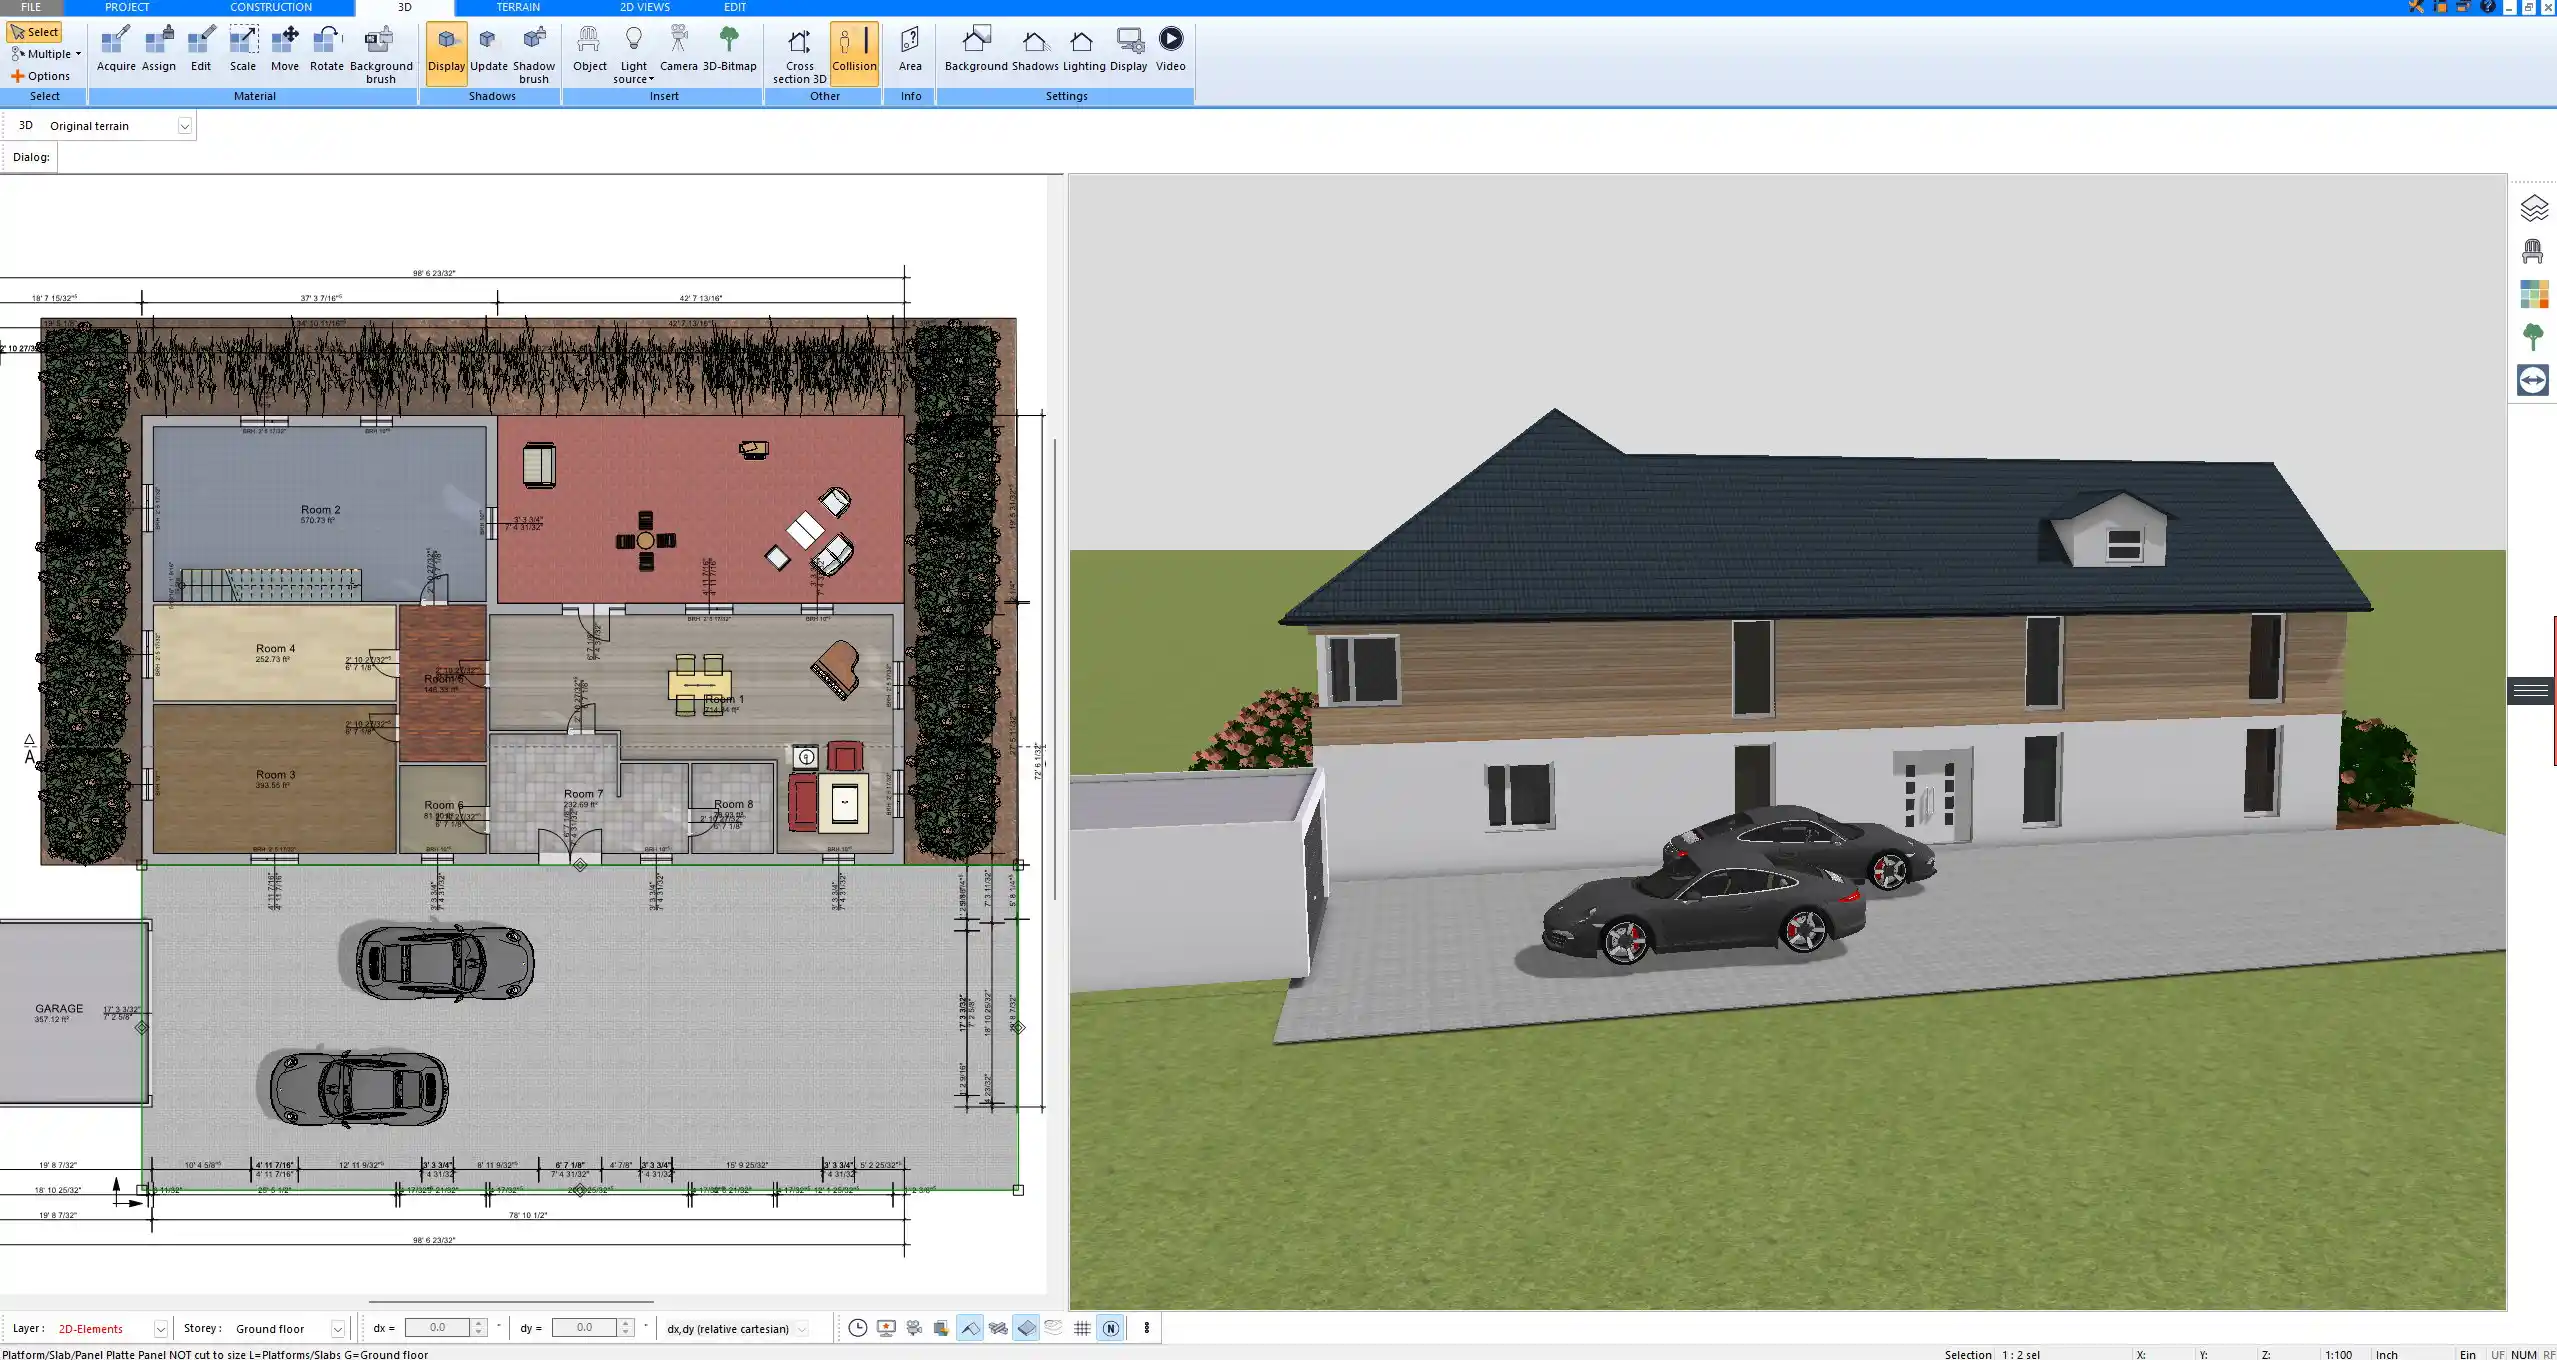Click the video camera icon in bottom toolbar
The width and height of the screenshot is (2557, 1360).
[x=914, y=1328]
